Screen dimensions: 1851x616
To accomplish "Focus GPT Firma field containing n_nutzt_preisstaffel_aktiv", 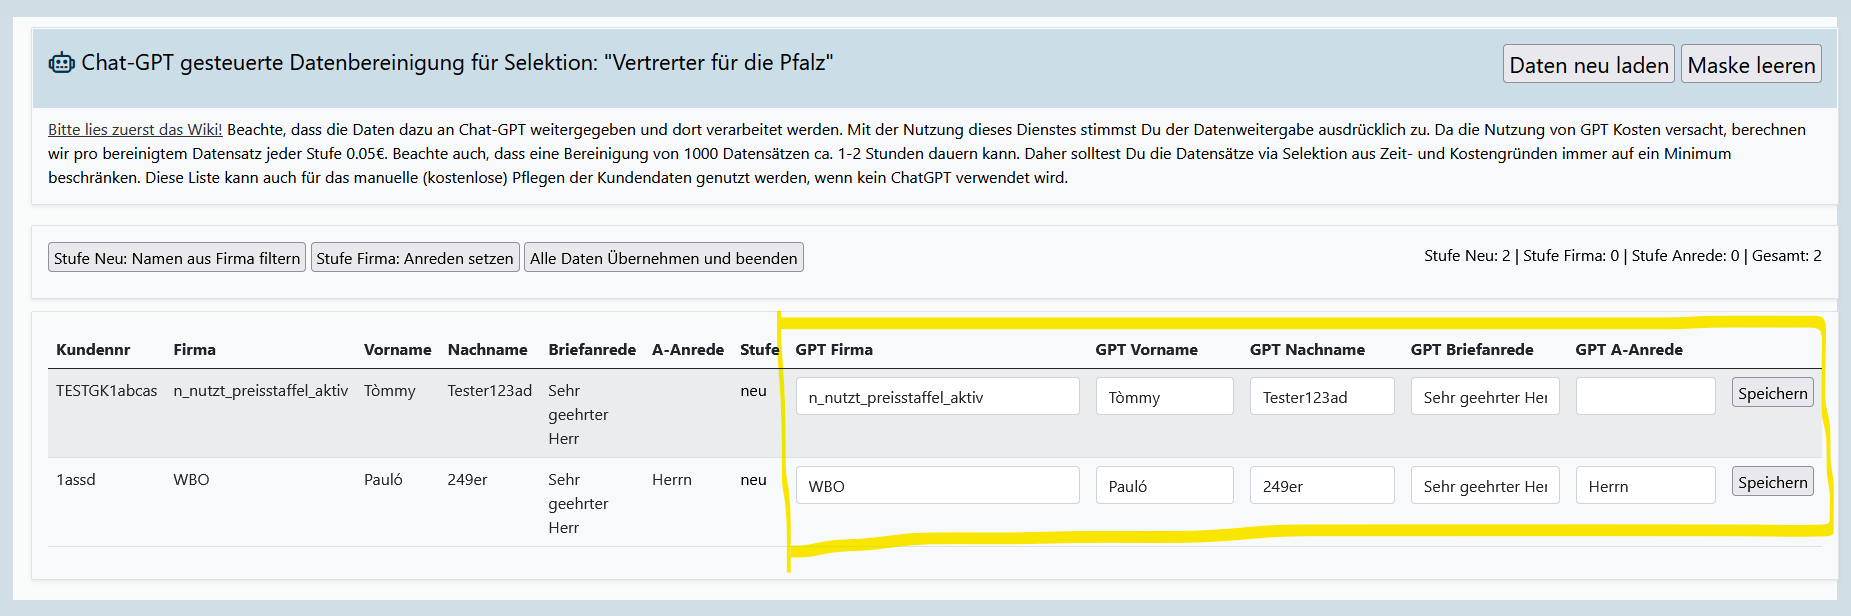I will [x=937, y=397].
